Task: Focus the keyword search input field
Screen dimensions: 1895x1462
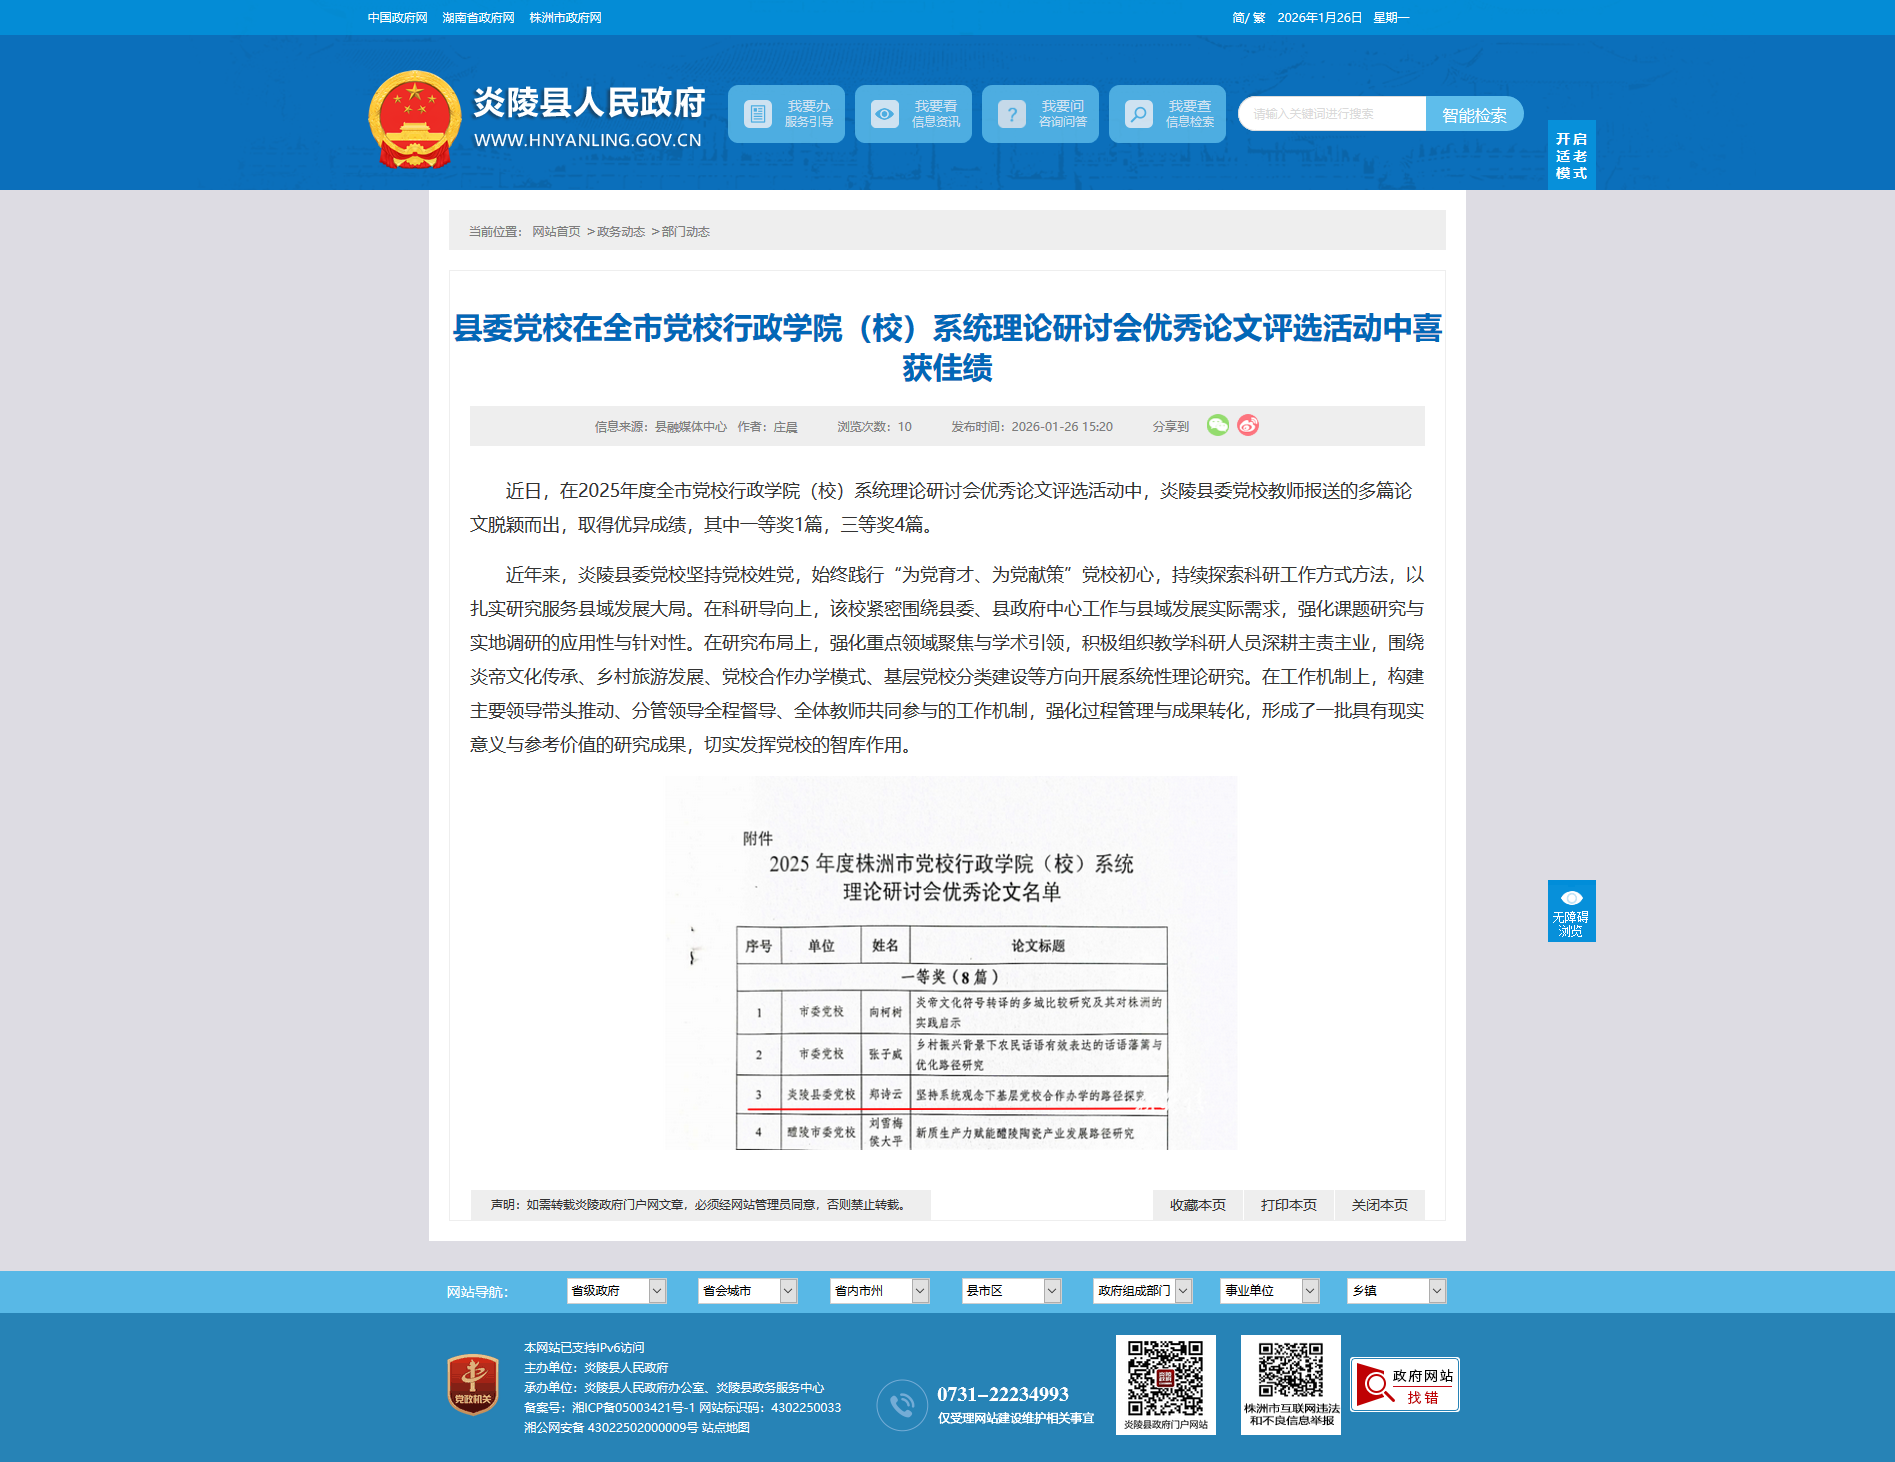Action: (x=1331, y=114)
